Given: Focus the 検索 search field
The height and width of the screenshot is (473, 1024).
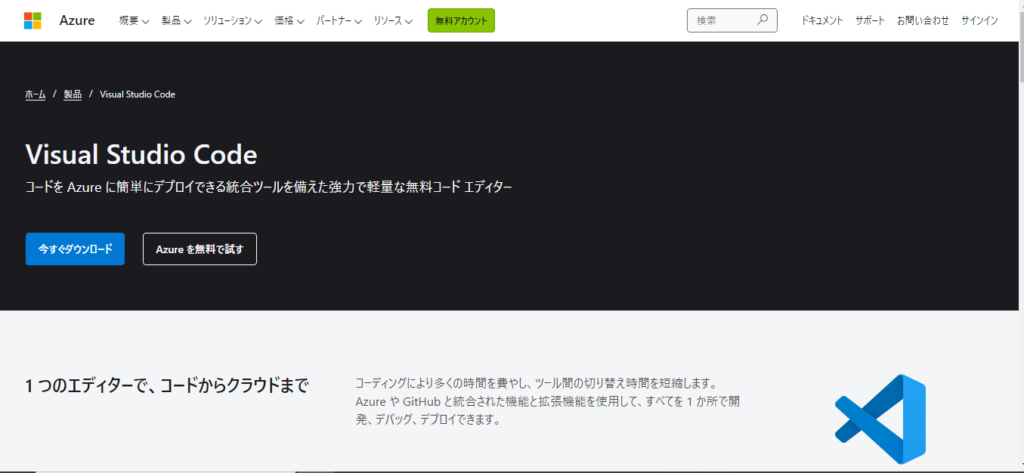Looking at the screenshot, I should (732, 20).
